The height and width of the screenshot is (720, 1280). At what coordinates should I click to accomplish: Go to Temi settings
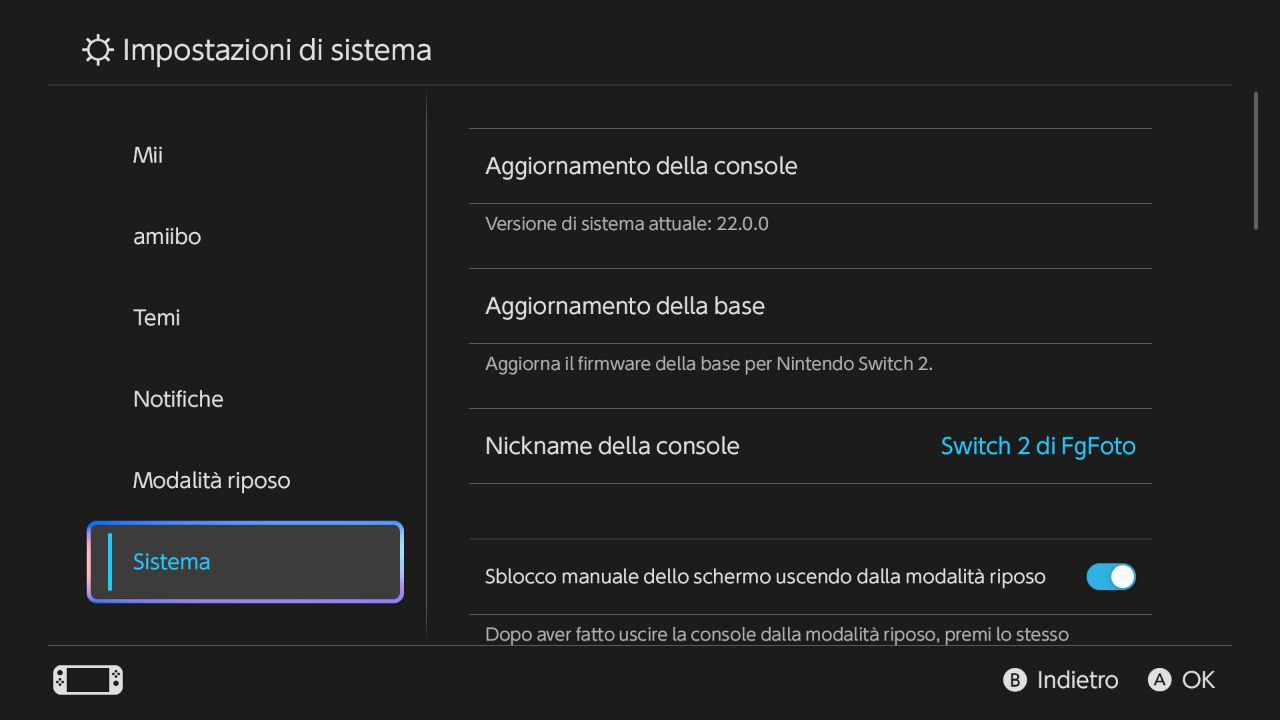tap(157, 318)
